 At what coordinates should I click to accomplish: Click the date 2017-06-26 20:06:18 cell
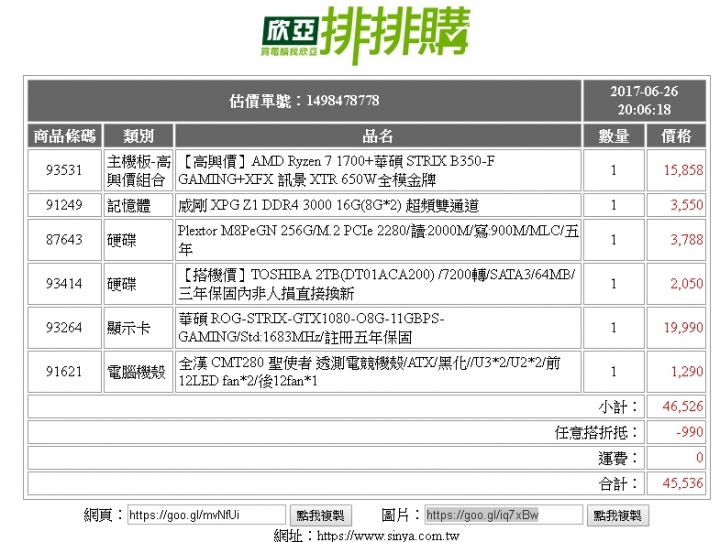(x=644, y=101)
